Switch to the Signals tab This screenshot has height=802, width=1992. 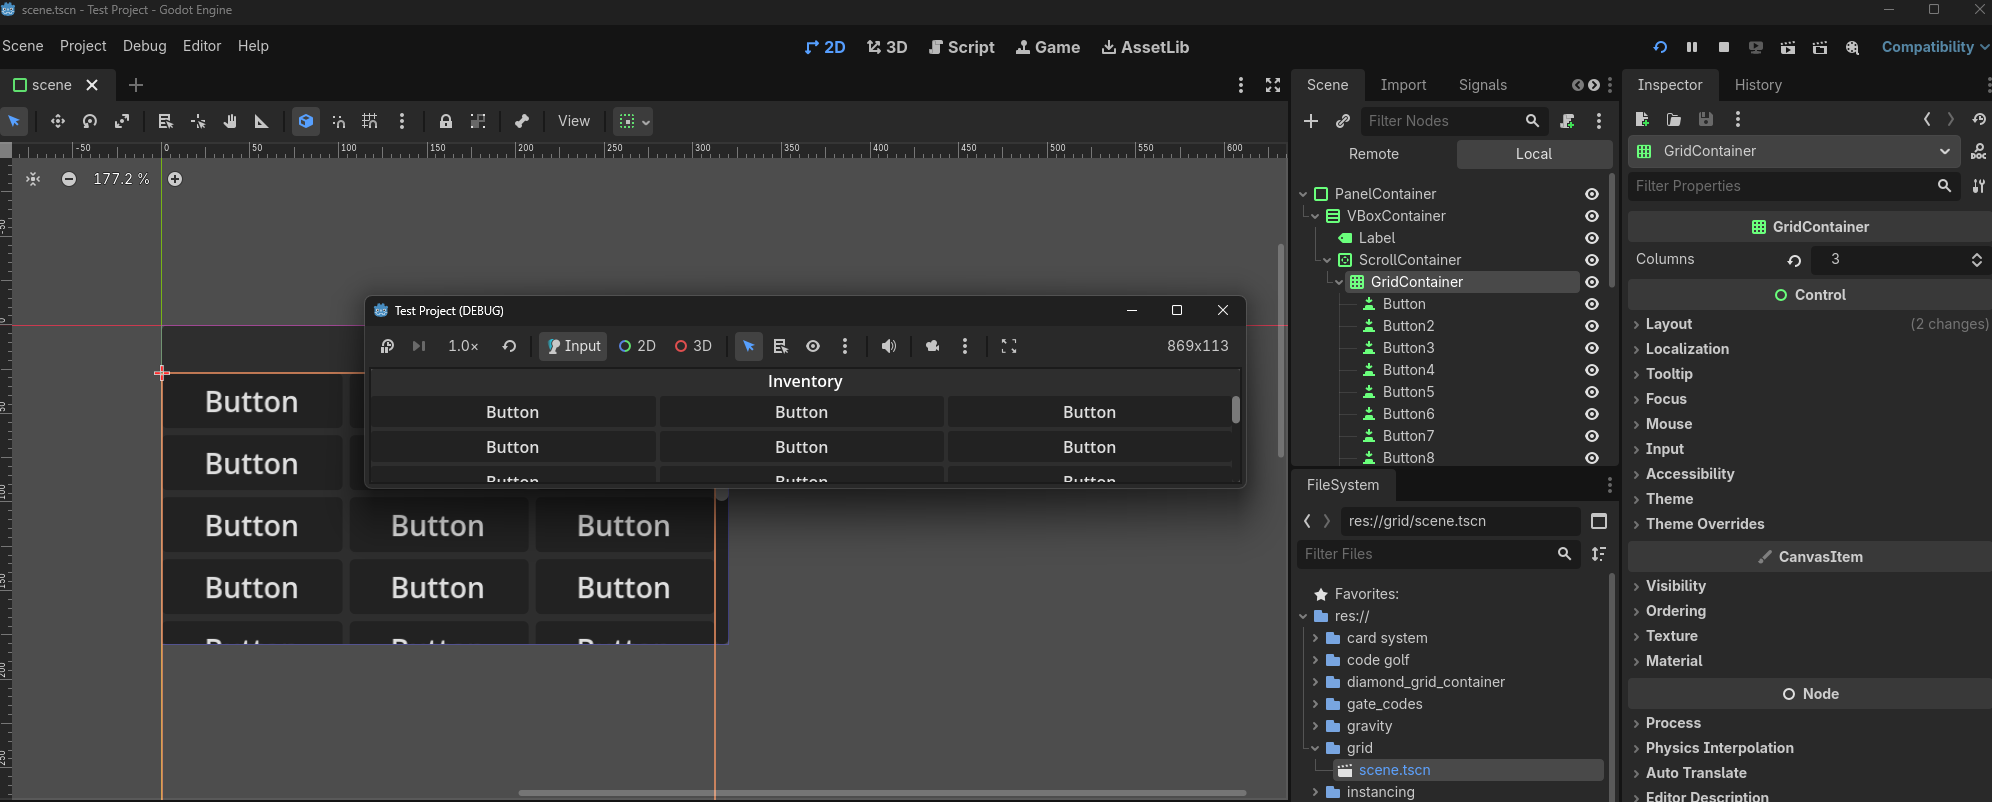(1482, 85)
